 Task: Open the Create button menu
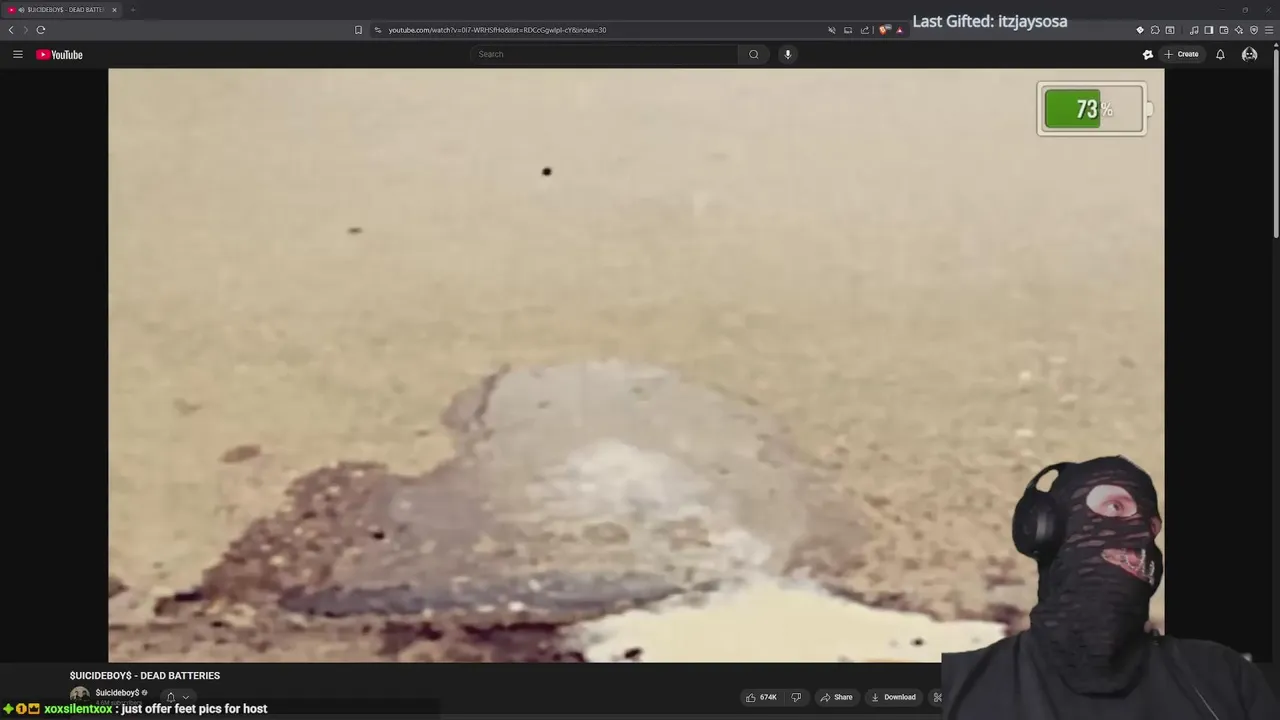point(1182,54)
